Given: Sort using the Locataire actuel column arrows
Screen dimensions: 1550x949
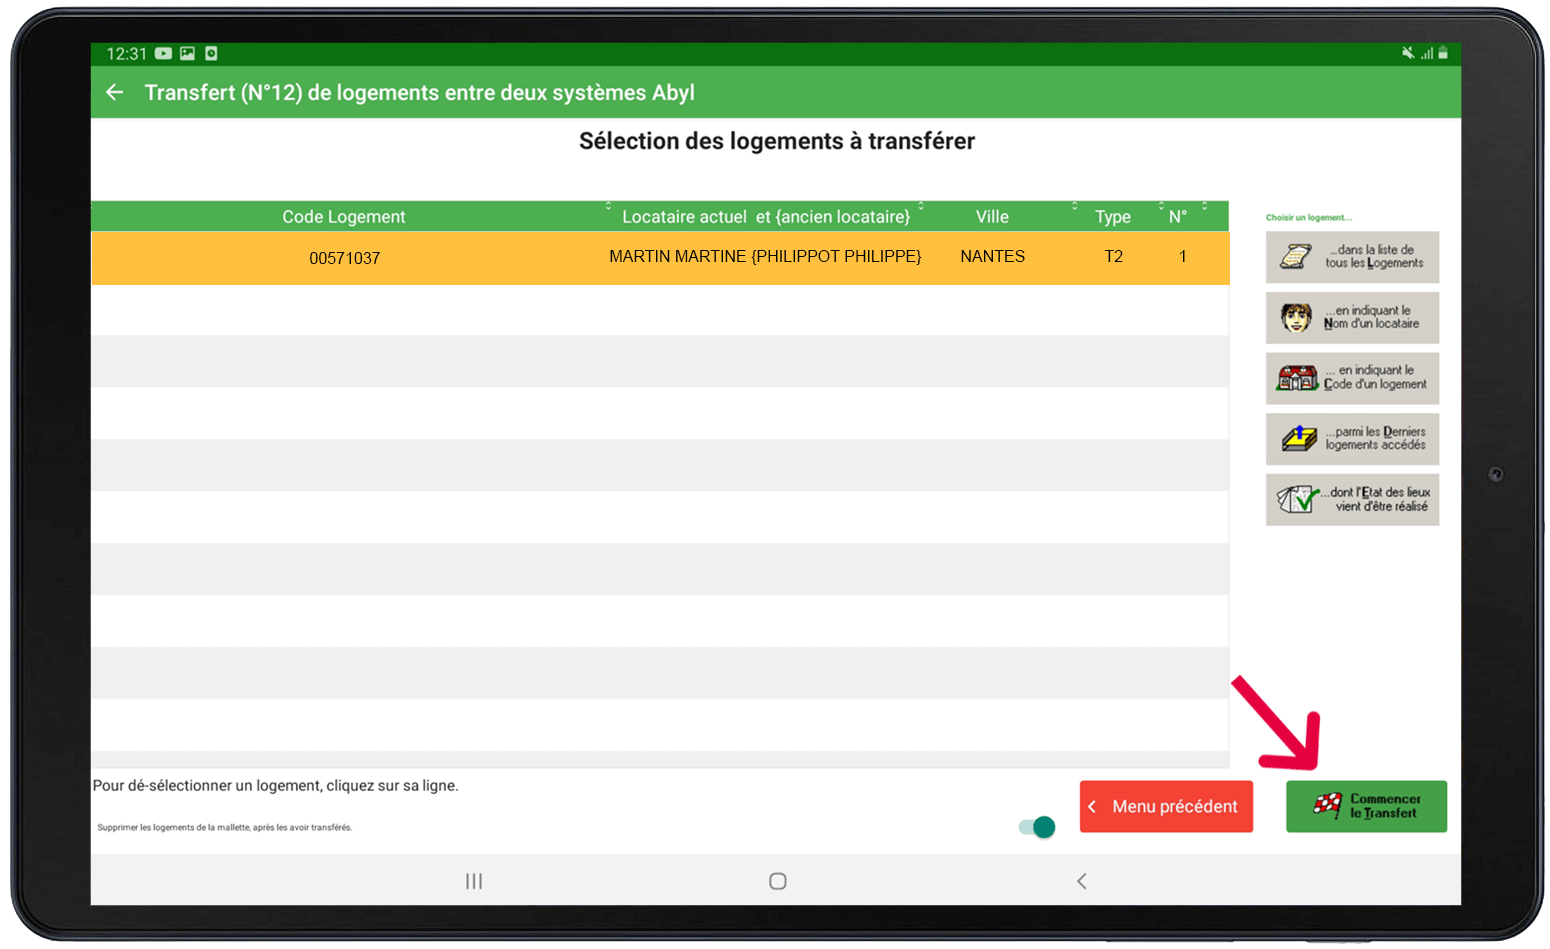Looking at the screenshot, I should 921,207.
